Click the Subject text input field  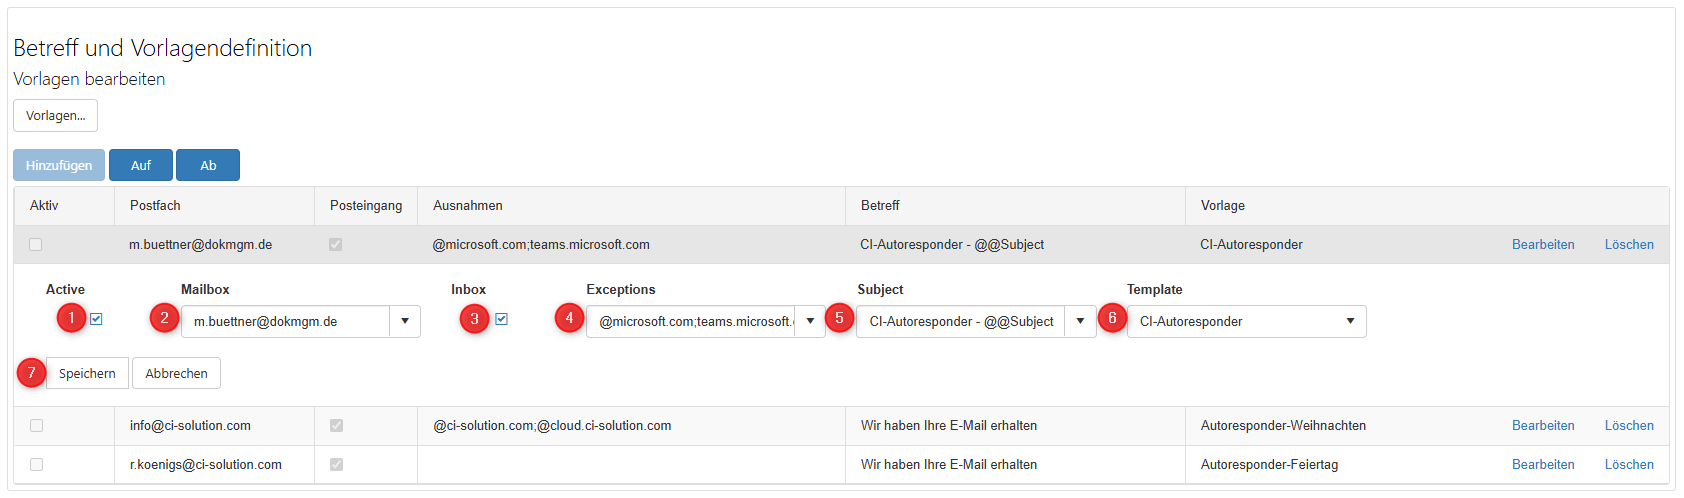click(961, 322)
